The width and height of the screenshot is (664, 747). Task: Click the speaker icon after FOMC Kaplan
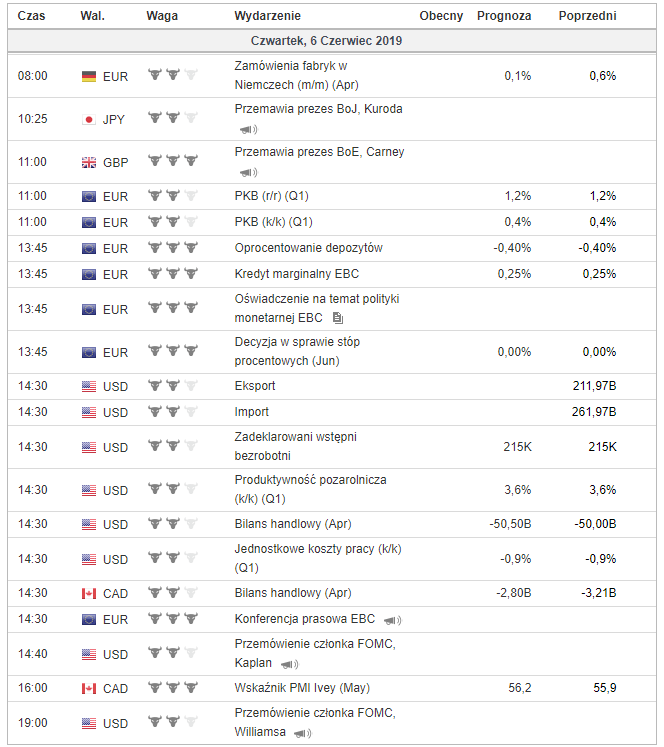pos(289,663)
